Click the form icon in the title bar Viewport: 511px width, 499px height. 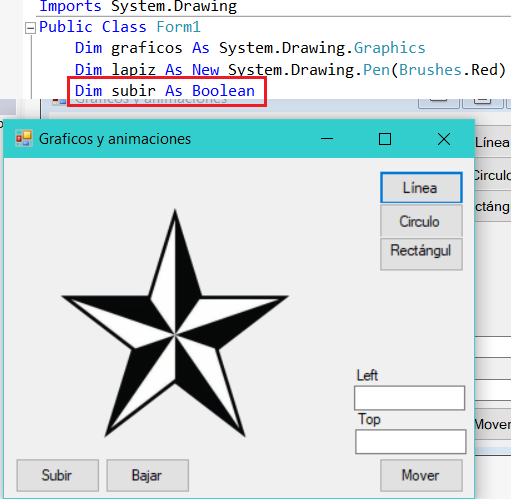tap(24, 138)
